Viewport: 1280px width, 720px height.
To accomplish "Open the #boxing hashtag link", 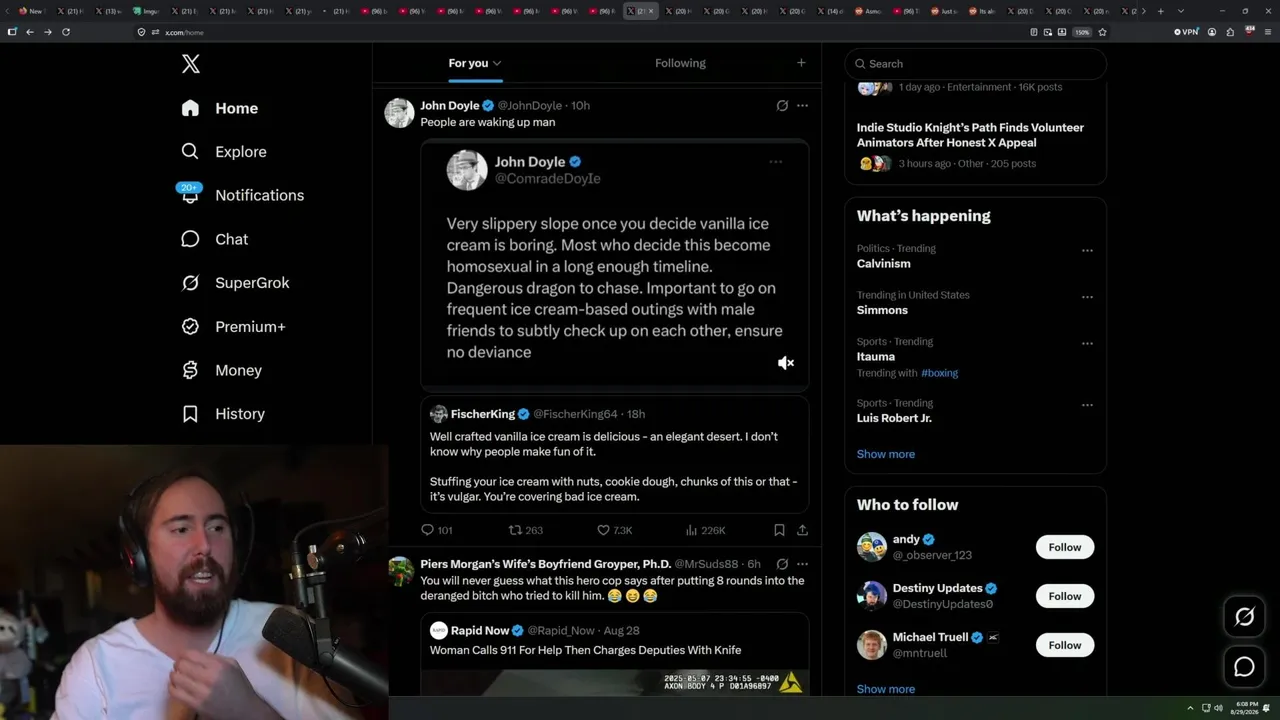I will [x=939, y=373].
